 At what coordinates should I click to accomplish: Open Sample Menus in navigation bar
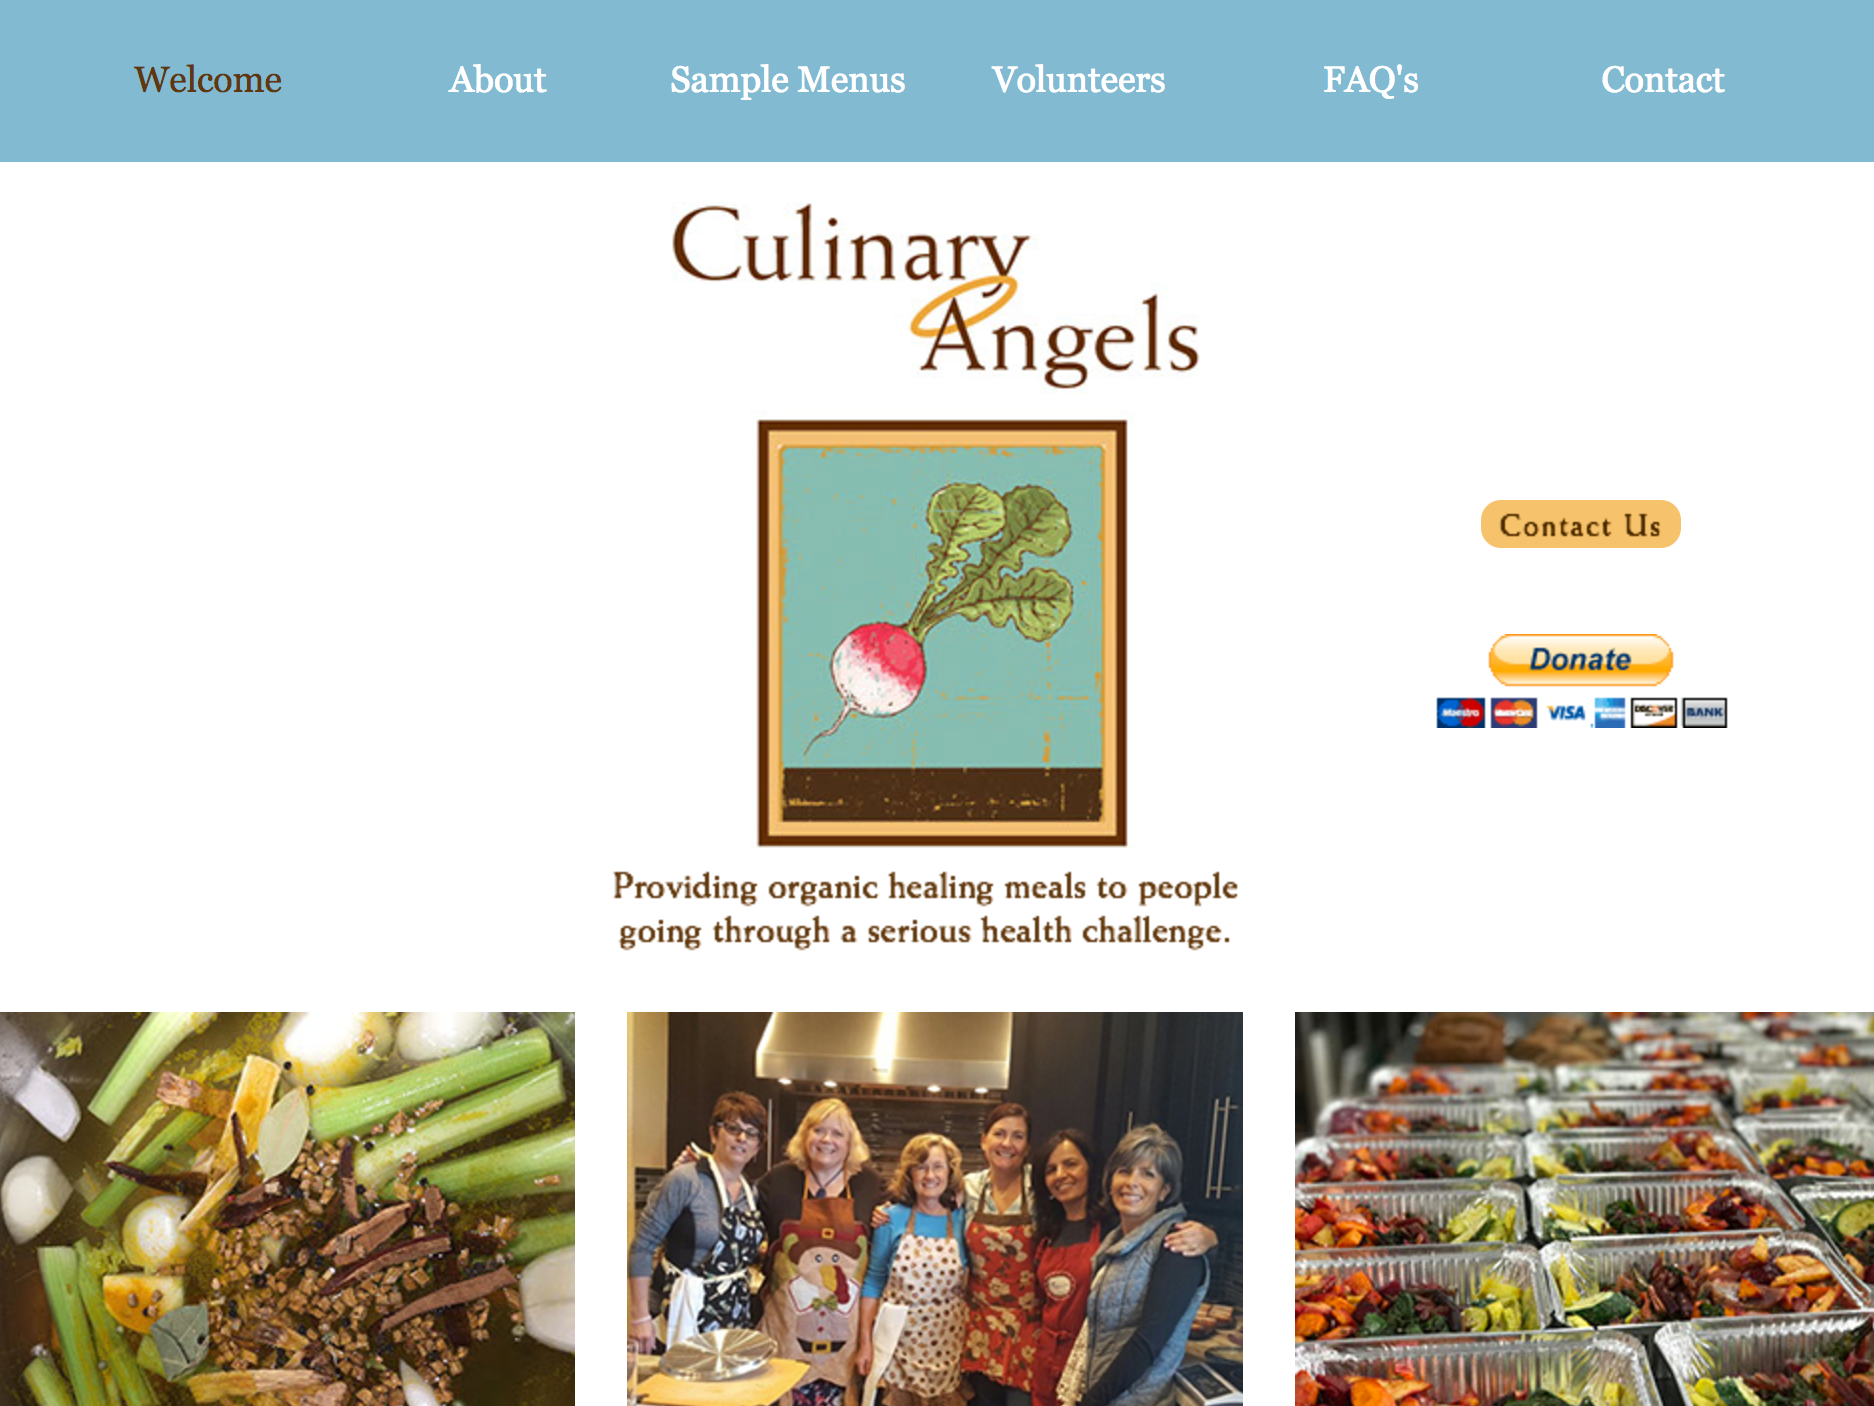point(787,80)
